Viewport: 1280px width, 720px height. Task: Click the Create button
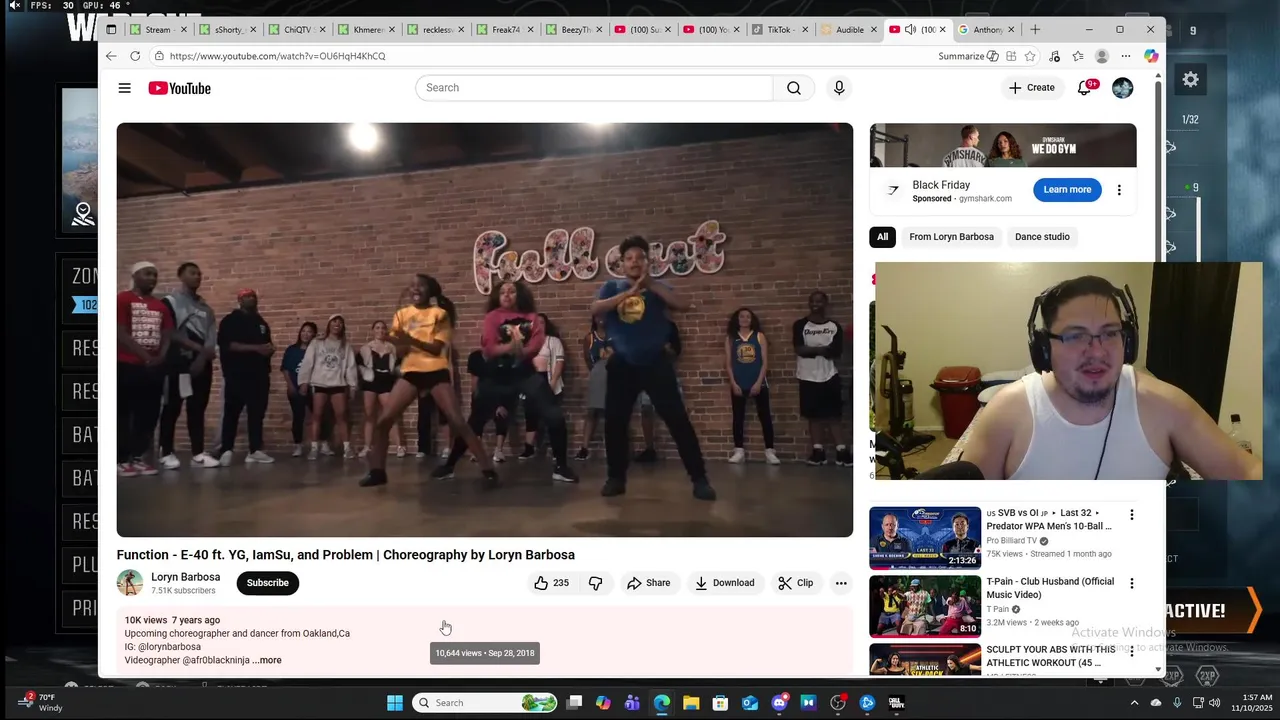tap(1031, 88)
